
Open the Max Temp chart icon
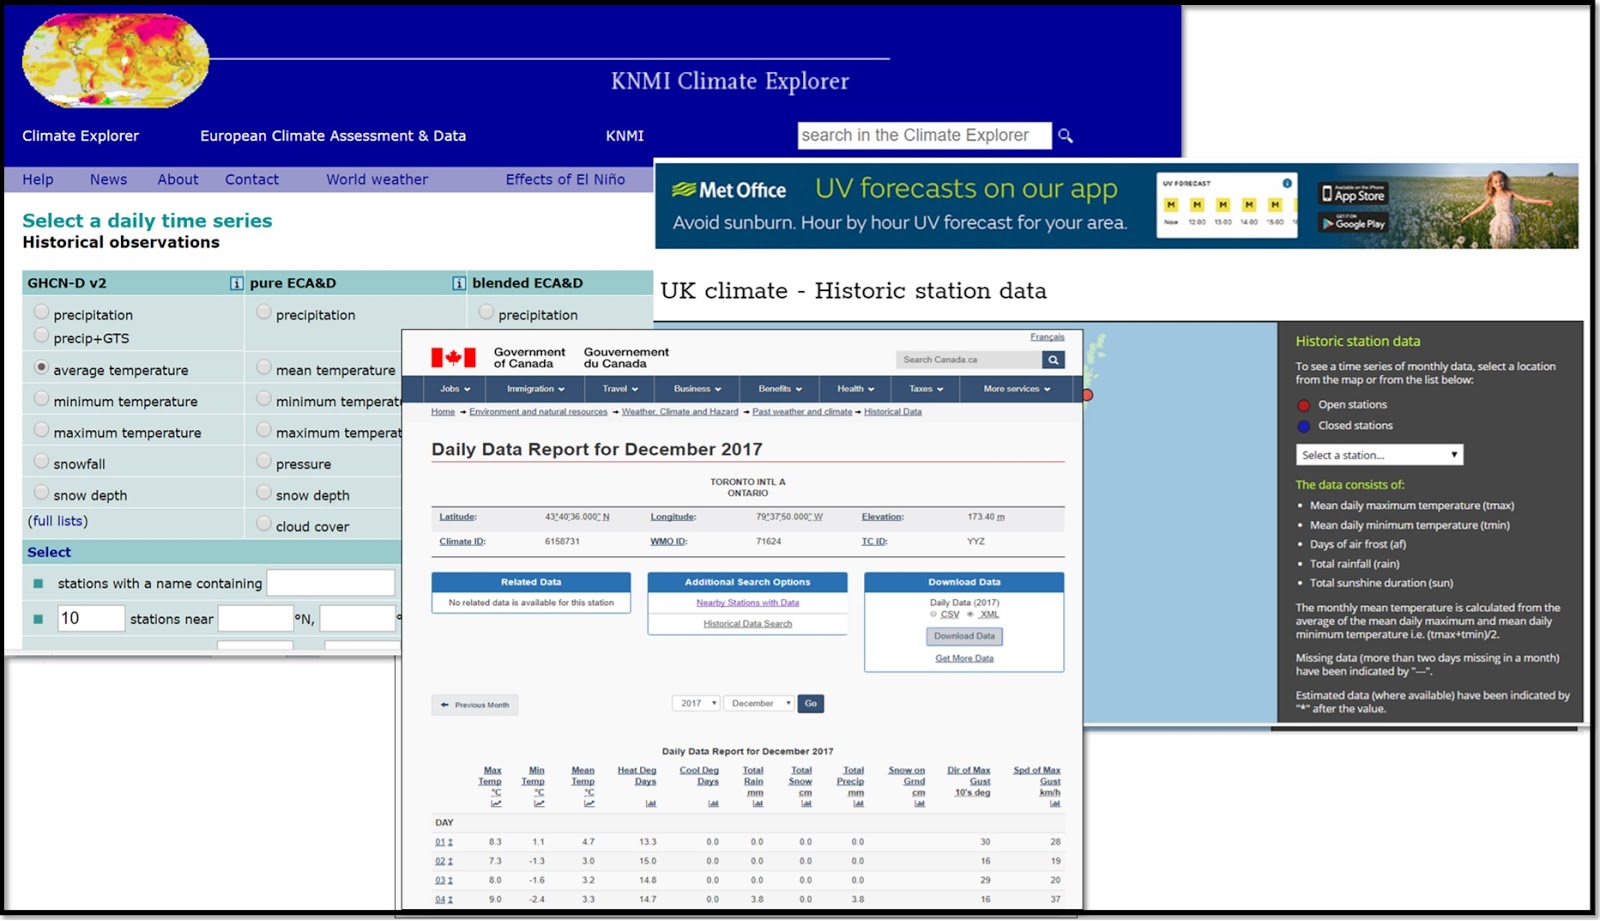point(496,804)
